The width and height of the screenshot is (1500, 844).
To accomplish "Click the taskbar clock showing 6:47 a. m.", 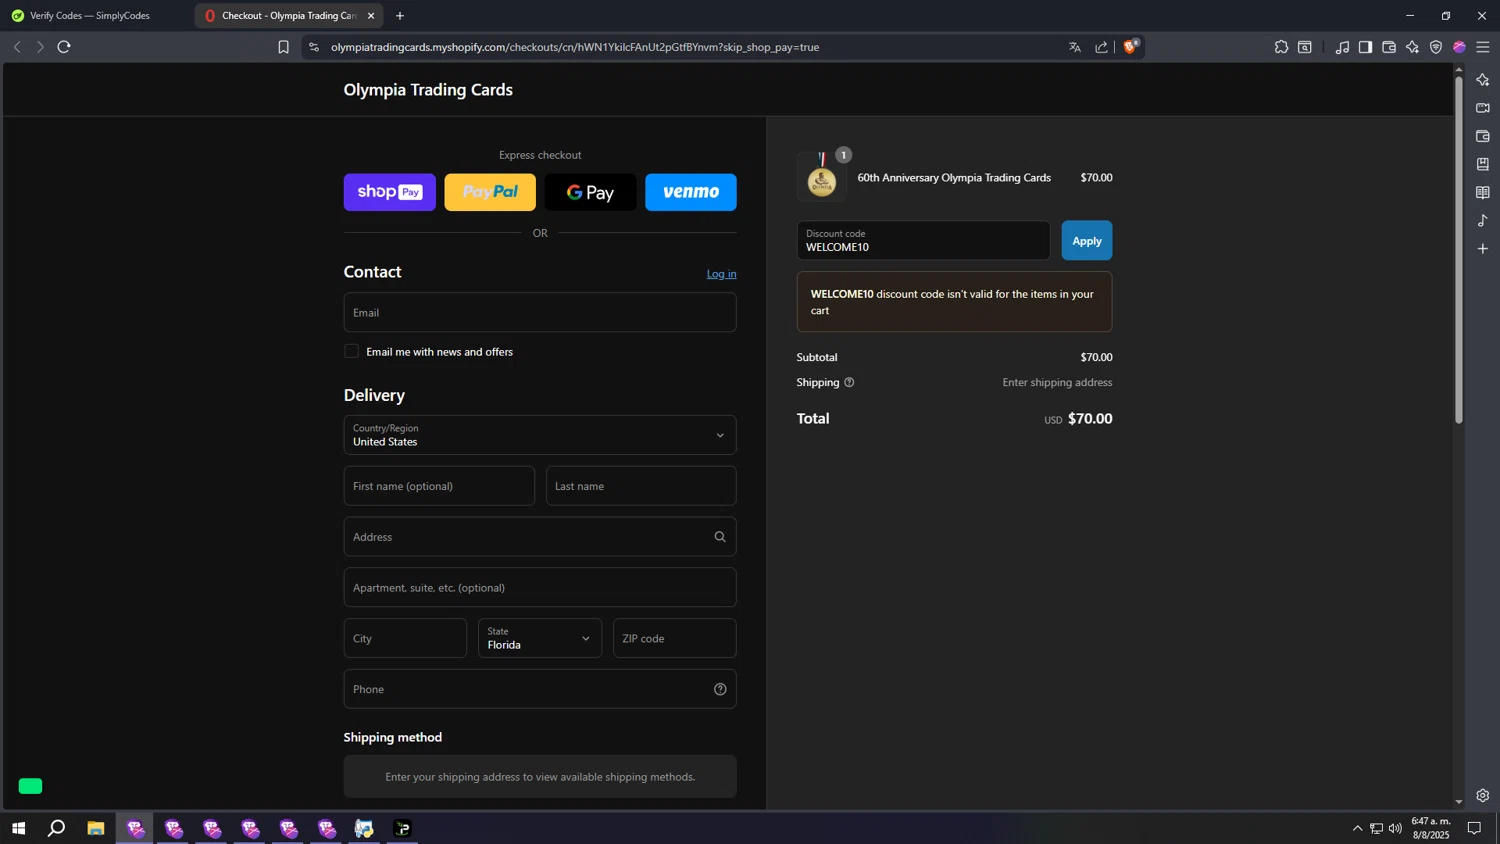I will pos(1431,828).
